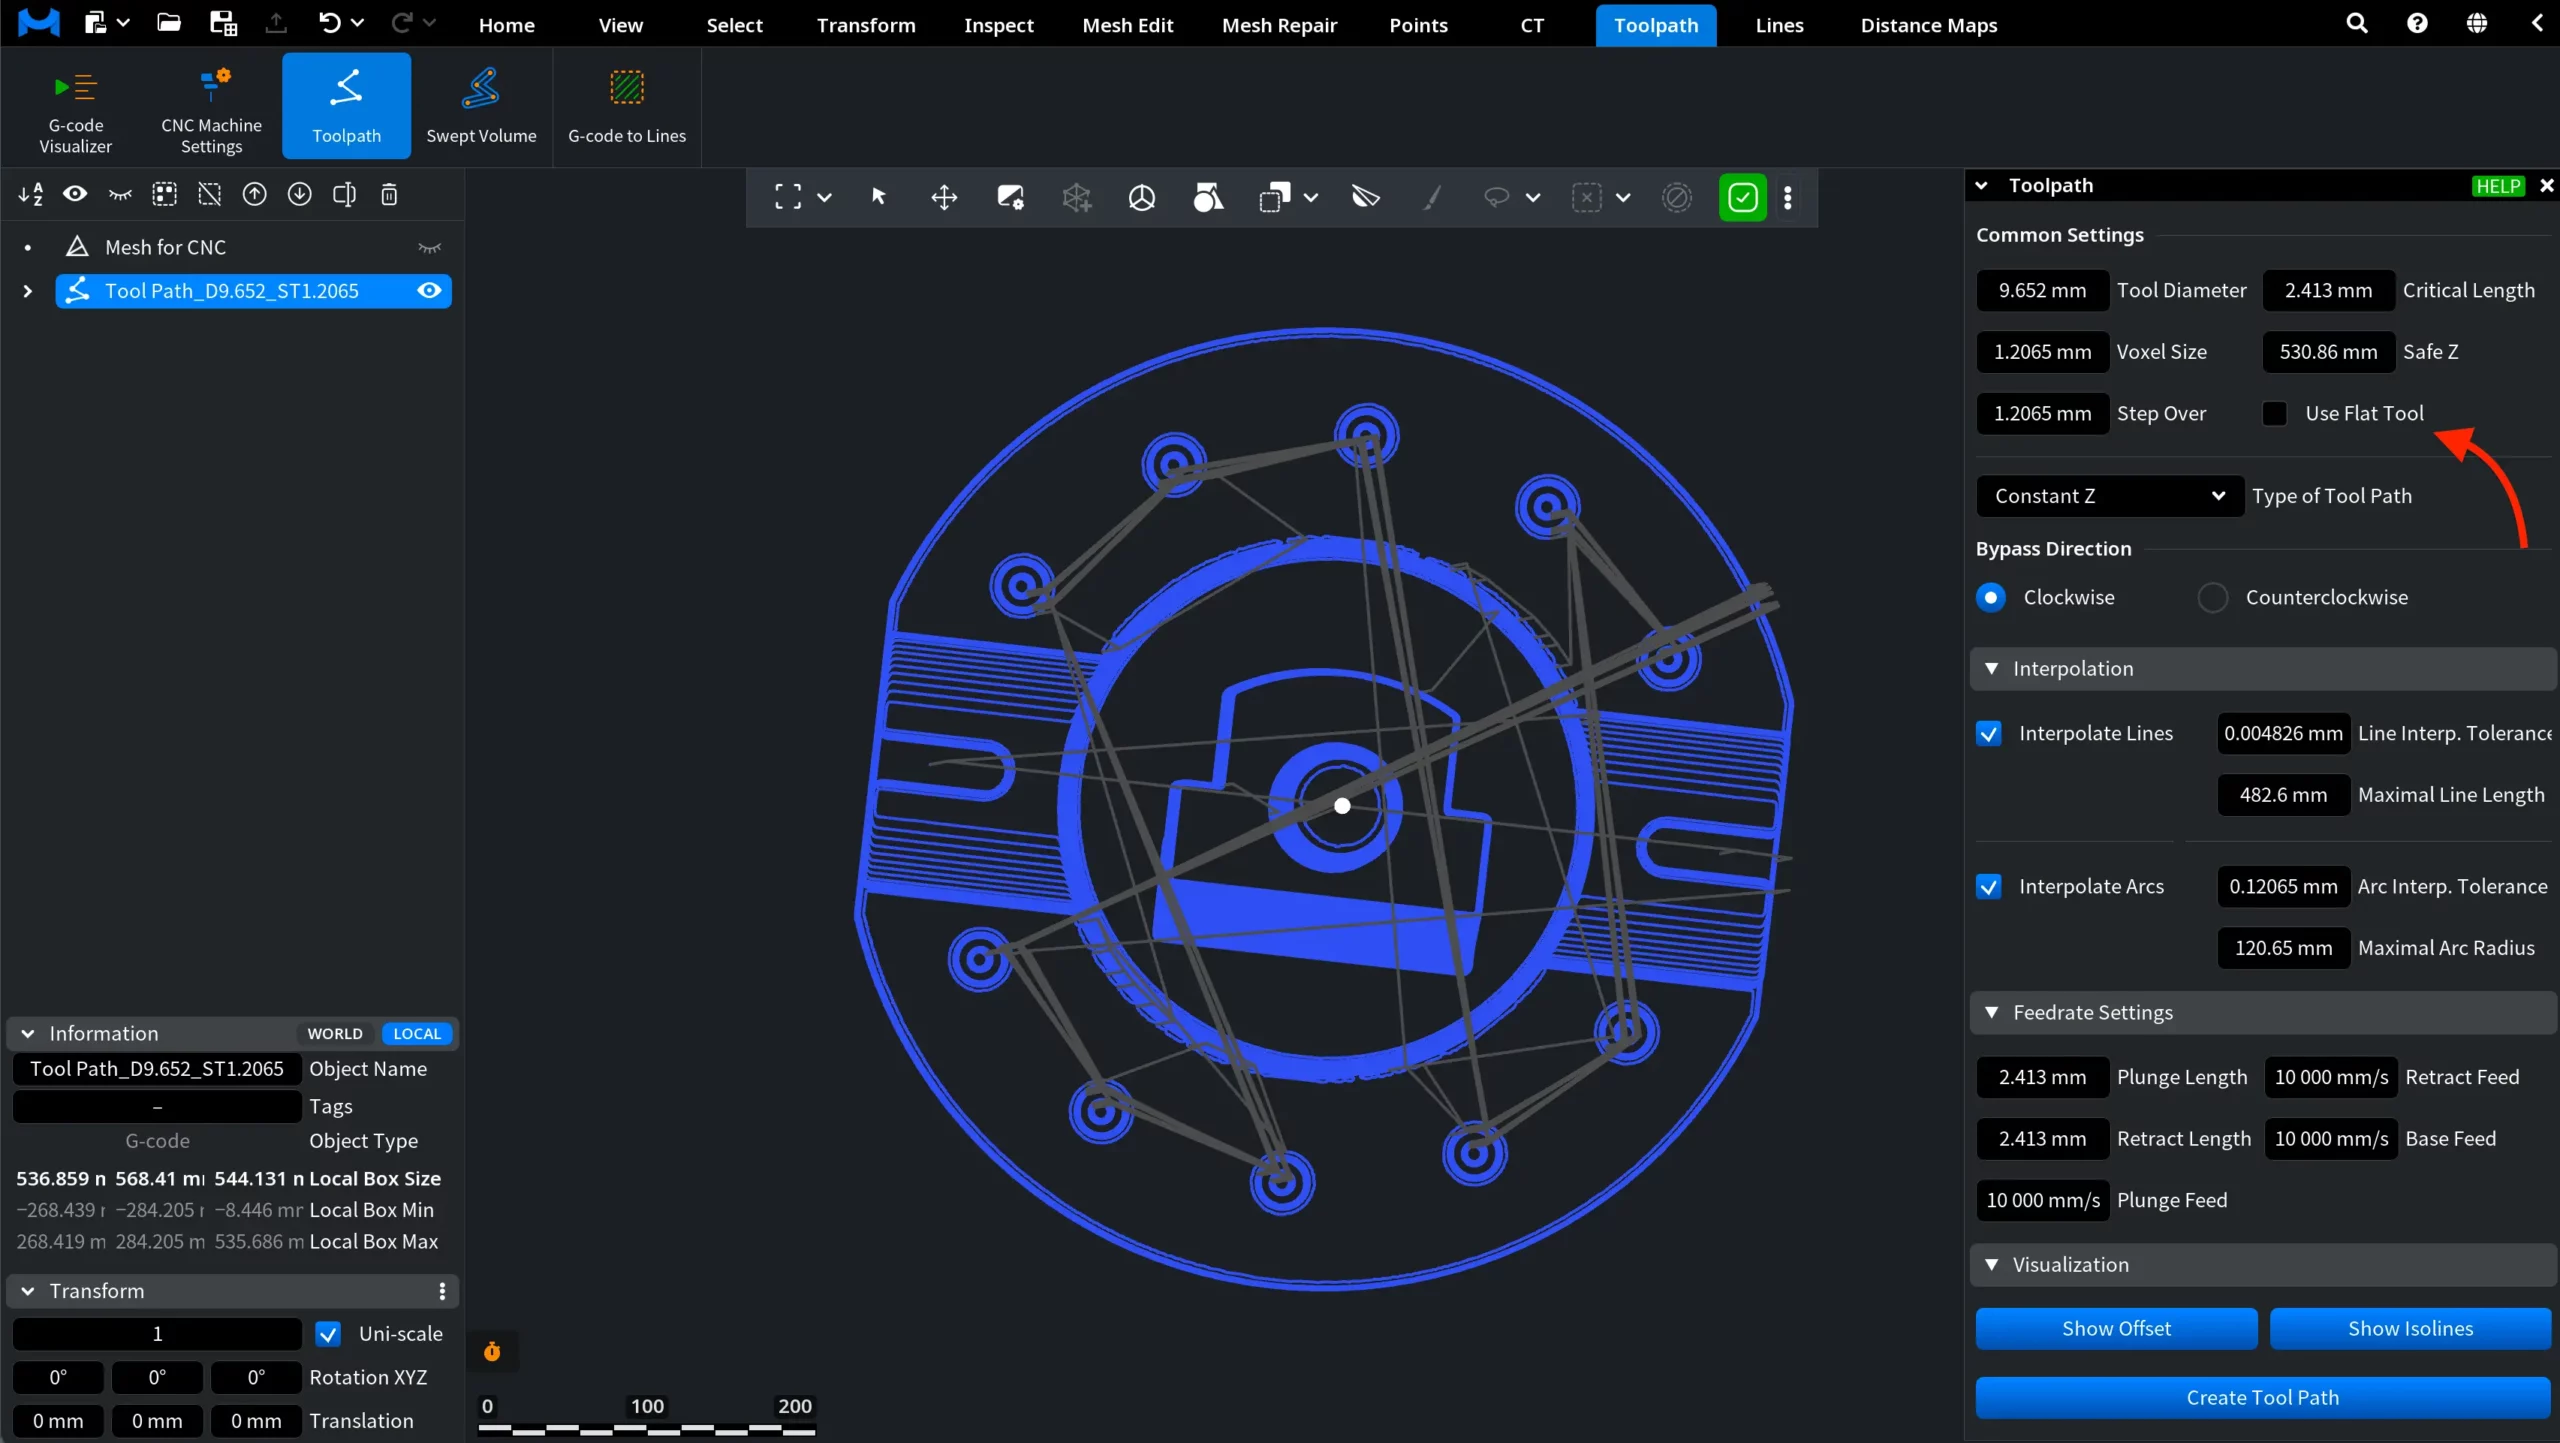Click the undo arrow icon
The width and height of the screenshot is (2560, 1443).
tap(329, 23)
